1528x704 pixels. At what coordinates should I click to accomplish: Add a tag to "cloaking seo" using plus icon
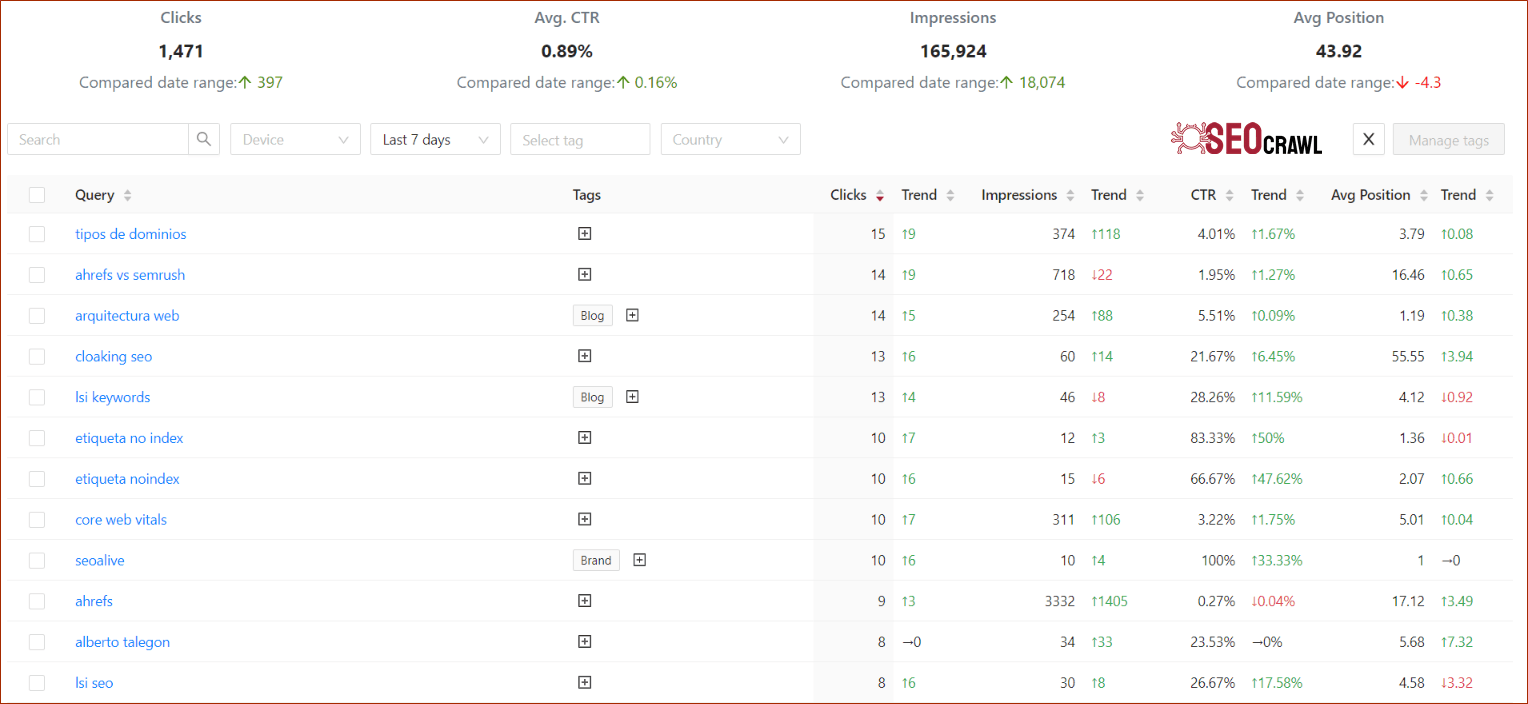click(585, 355)
